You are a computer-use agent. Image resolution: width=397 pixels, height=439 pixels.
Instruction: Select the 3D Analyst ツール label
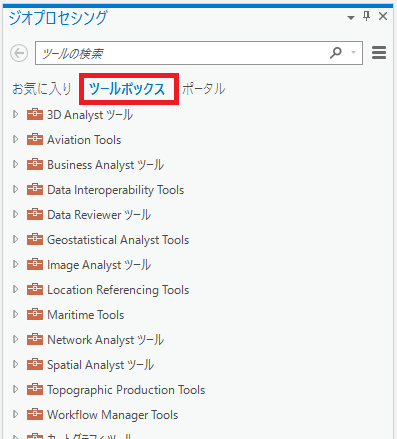(90, 115)
